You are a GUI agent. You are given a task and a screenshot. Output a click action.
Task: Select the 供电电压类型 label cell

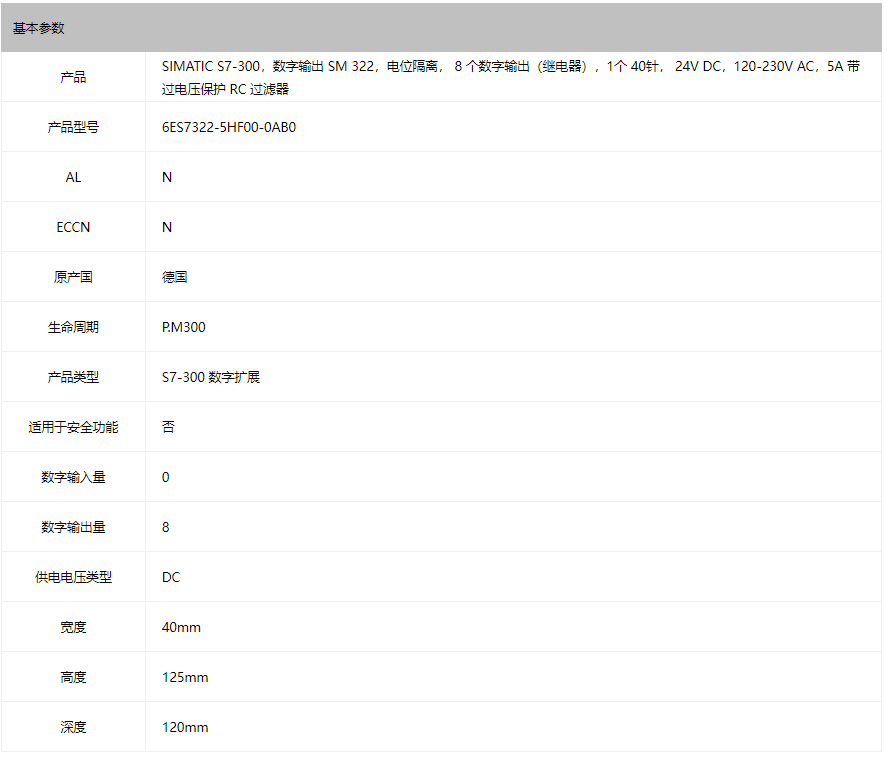pos(73,577)
